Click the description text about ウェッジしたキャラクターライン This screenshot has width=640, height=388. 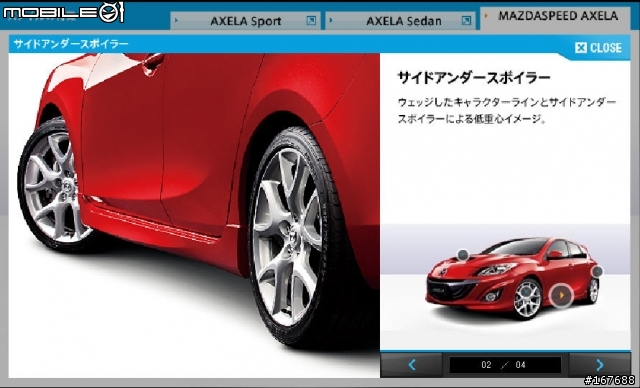pos(507,111)
